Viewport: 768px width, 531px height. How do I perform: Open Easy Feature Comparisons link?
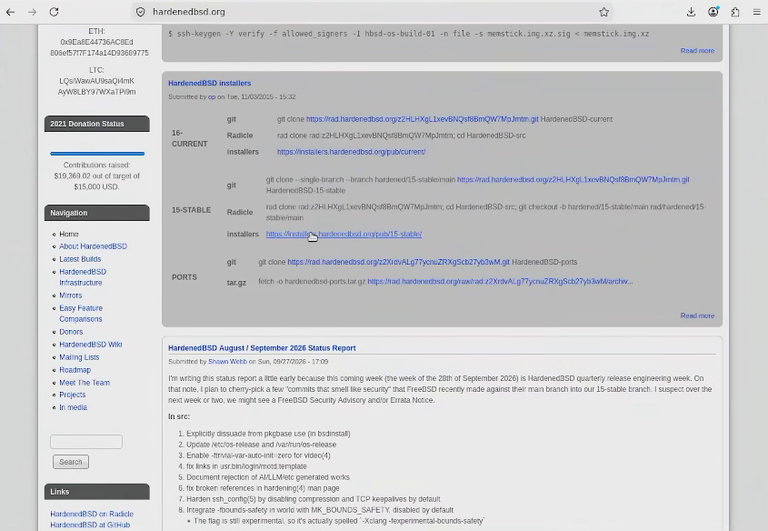(x=81, y=314)
